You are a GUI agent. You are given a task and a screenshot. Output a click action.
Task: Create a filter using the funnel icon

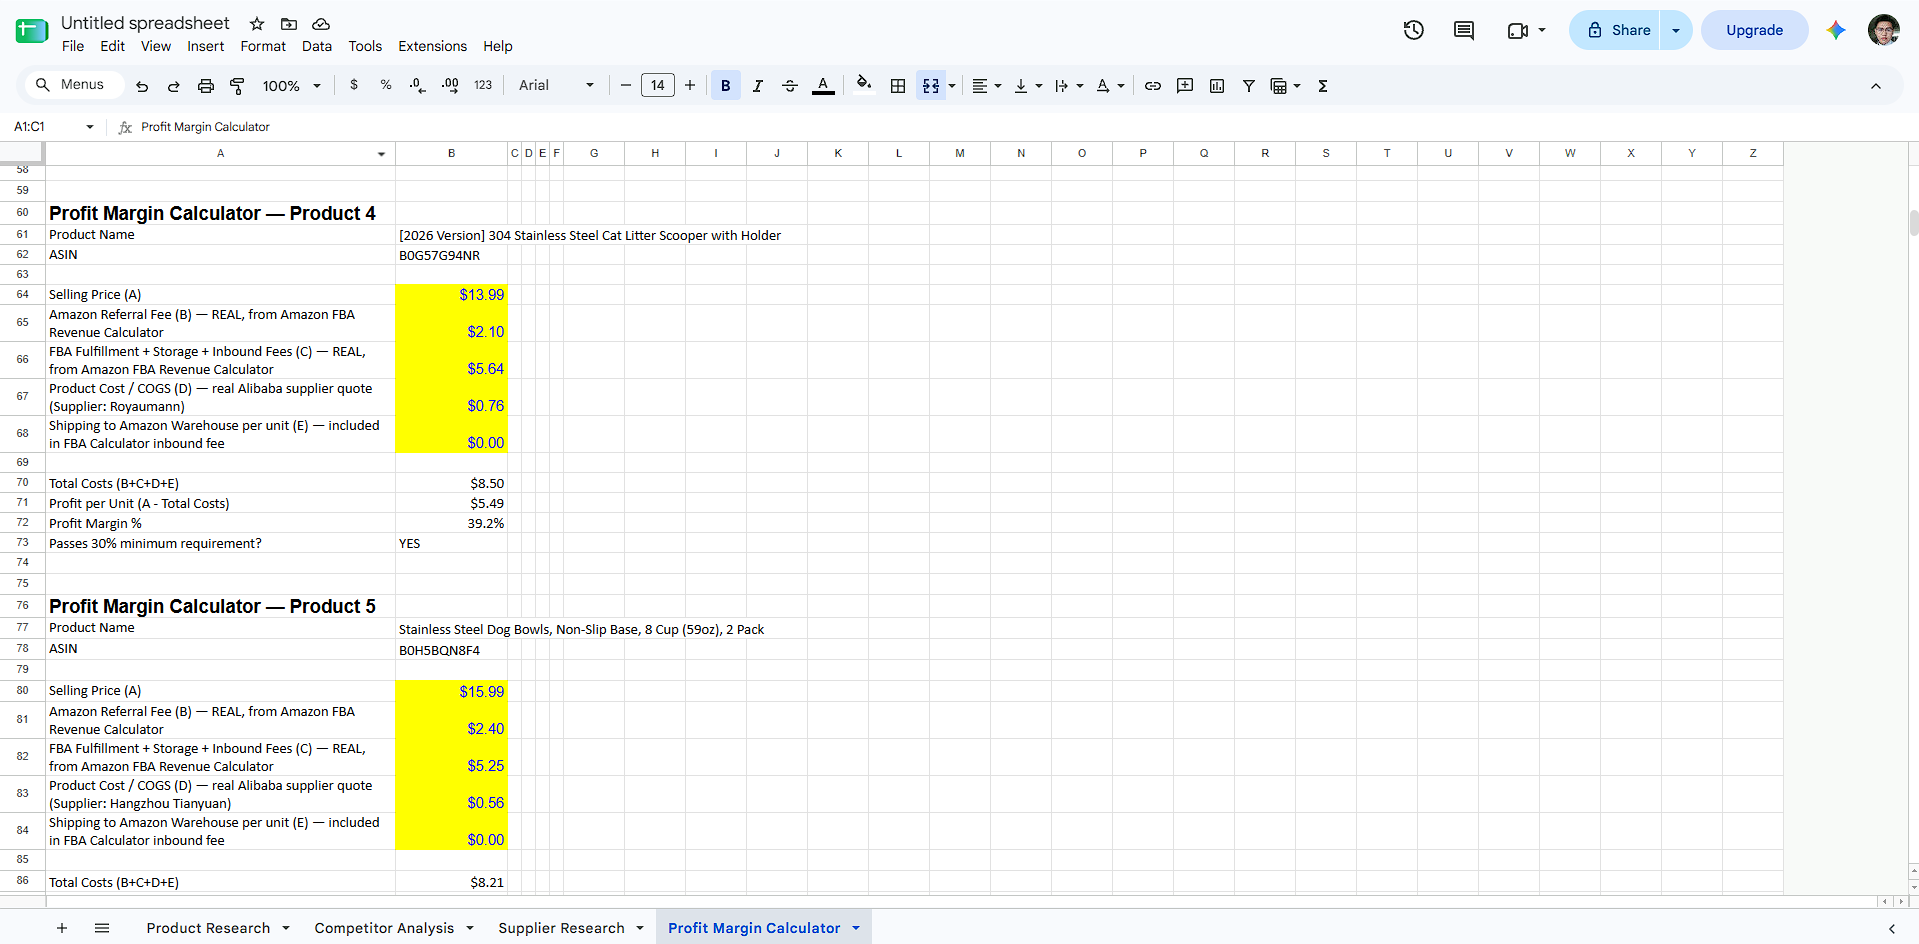(x=1249, y=86)
